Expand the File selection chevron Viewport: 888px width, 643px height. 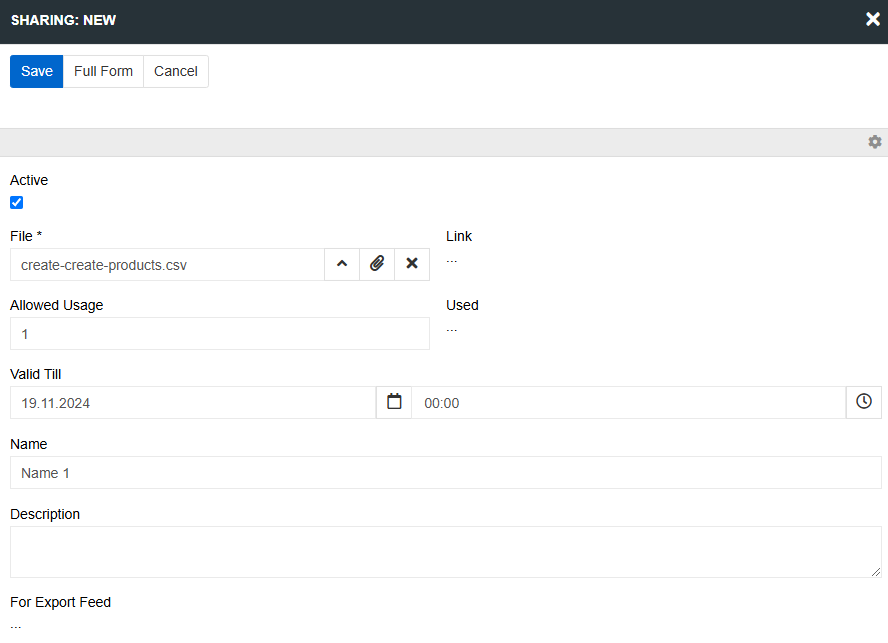[342, 265]
